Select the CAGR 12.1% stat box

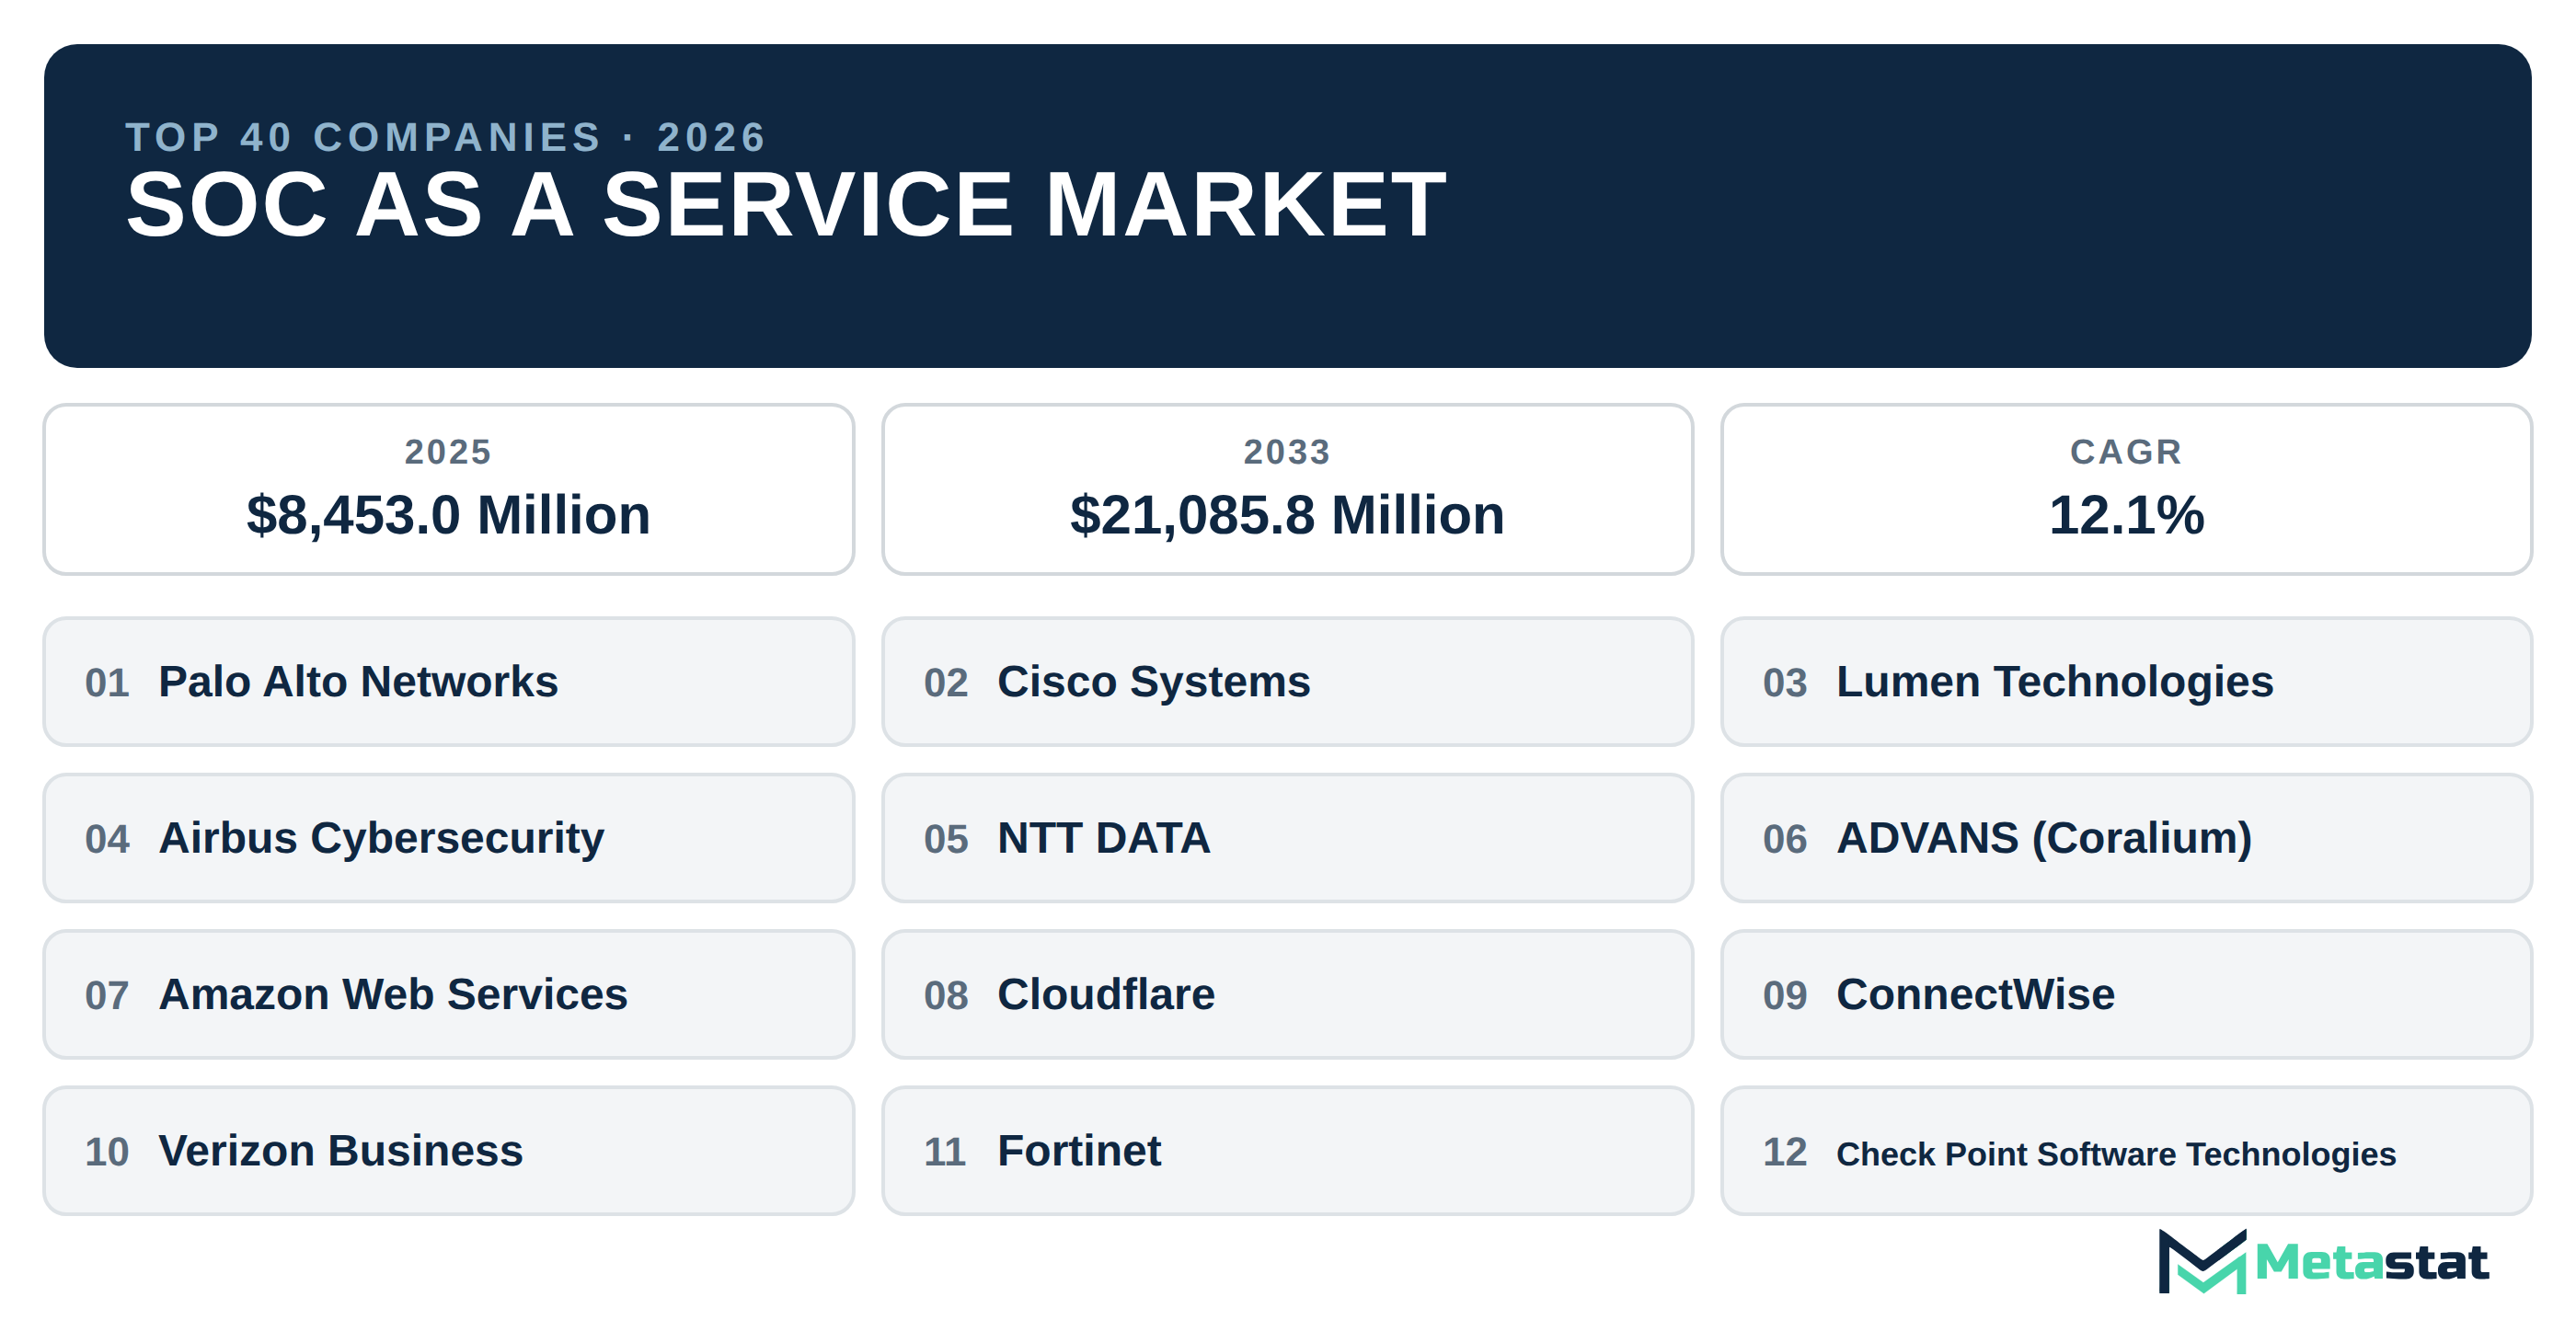(x=2126, y=489)
